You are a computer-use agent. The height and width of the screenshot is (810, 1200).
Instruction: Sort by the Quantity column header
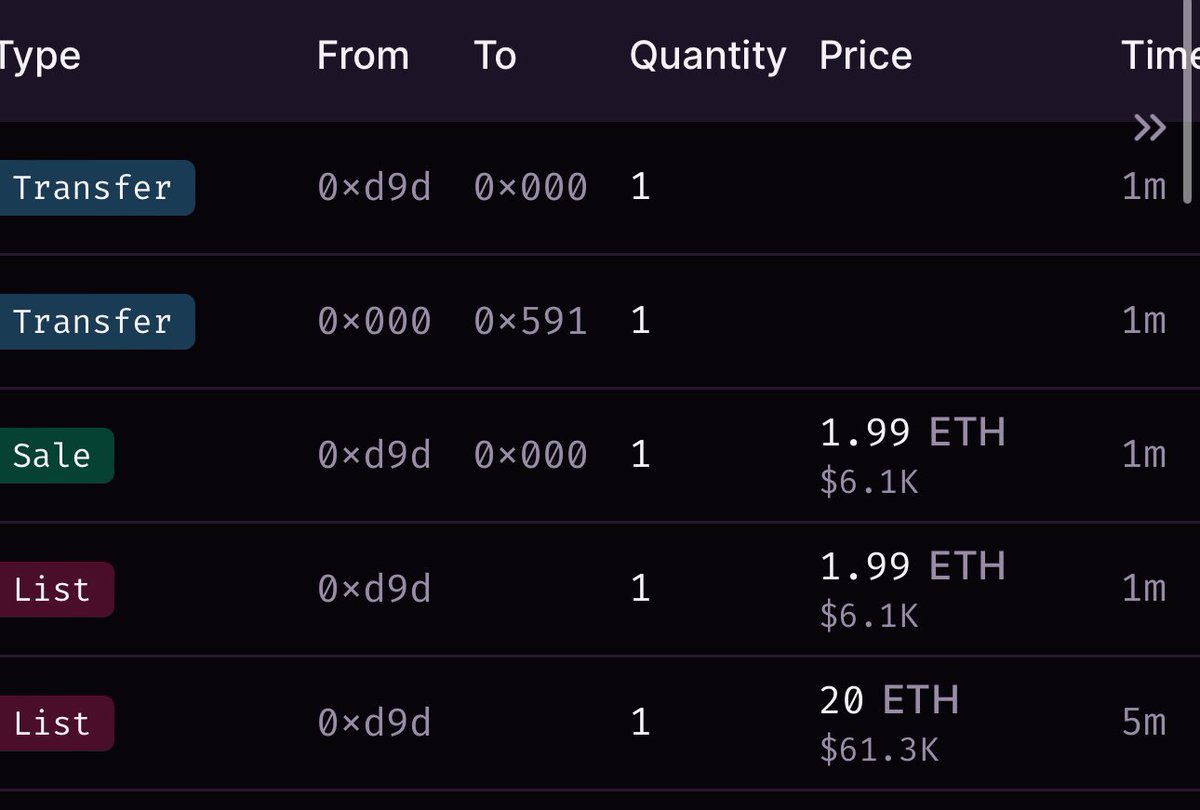[708, 57]
